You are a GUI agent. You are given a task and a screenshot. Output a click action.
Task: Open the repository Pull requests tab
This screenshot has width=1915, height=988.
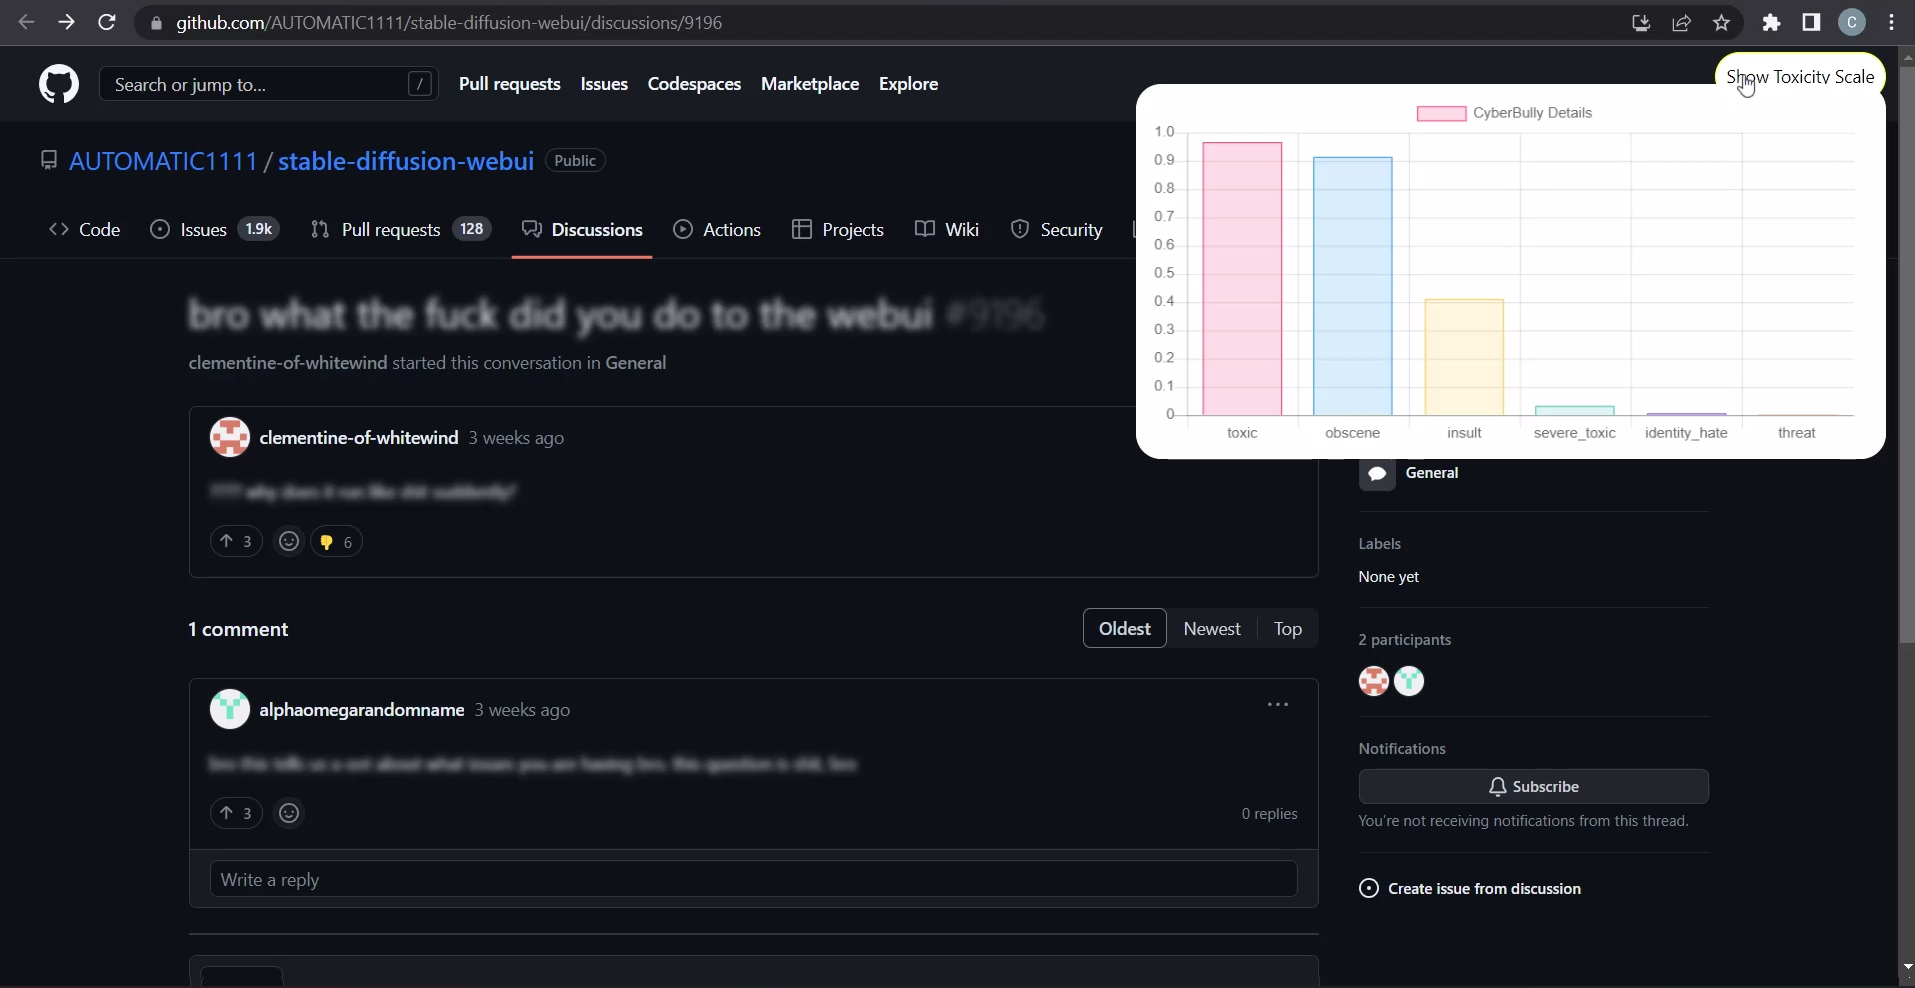click(400, 229)
